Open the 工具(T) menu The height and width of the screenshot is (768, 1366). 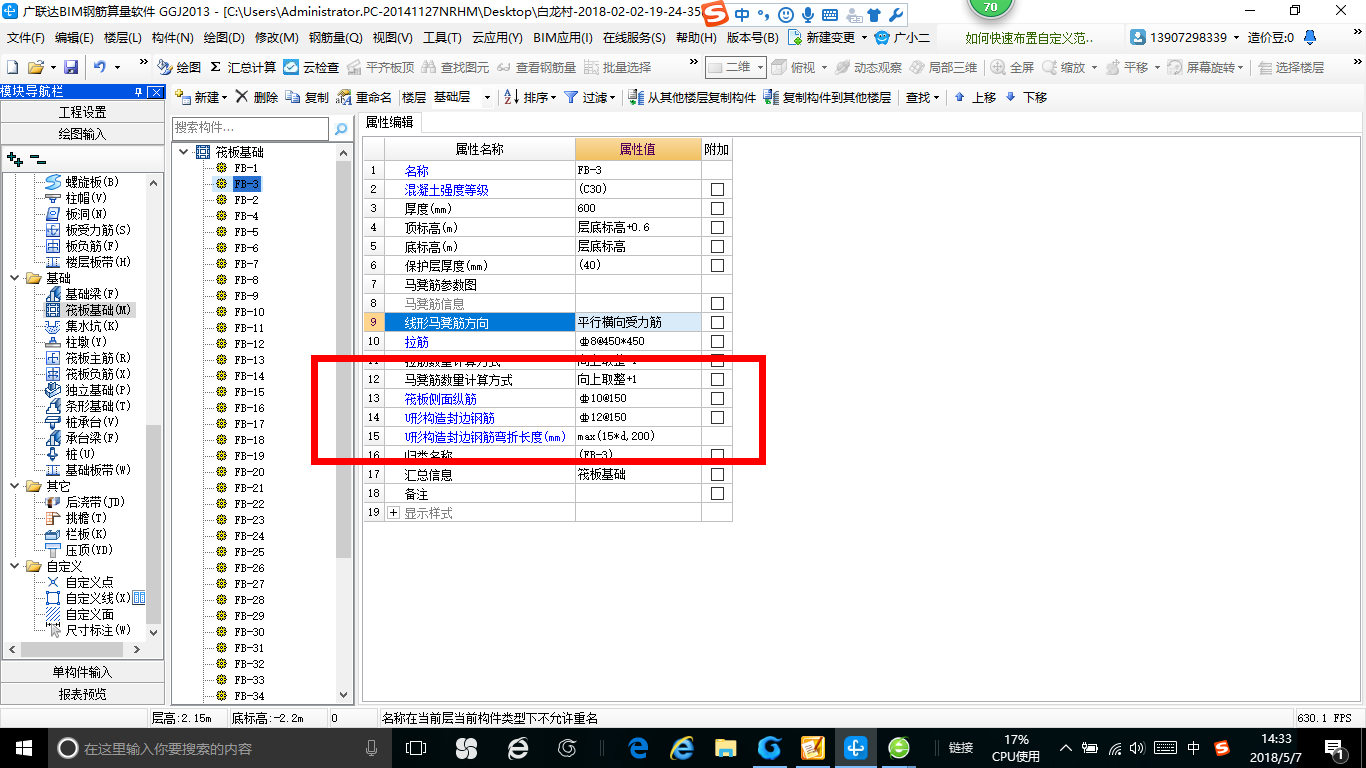pyautogui.click(x=443, y=38)
